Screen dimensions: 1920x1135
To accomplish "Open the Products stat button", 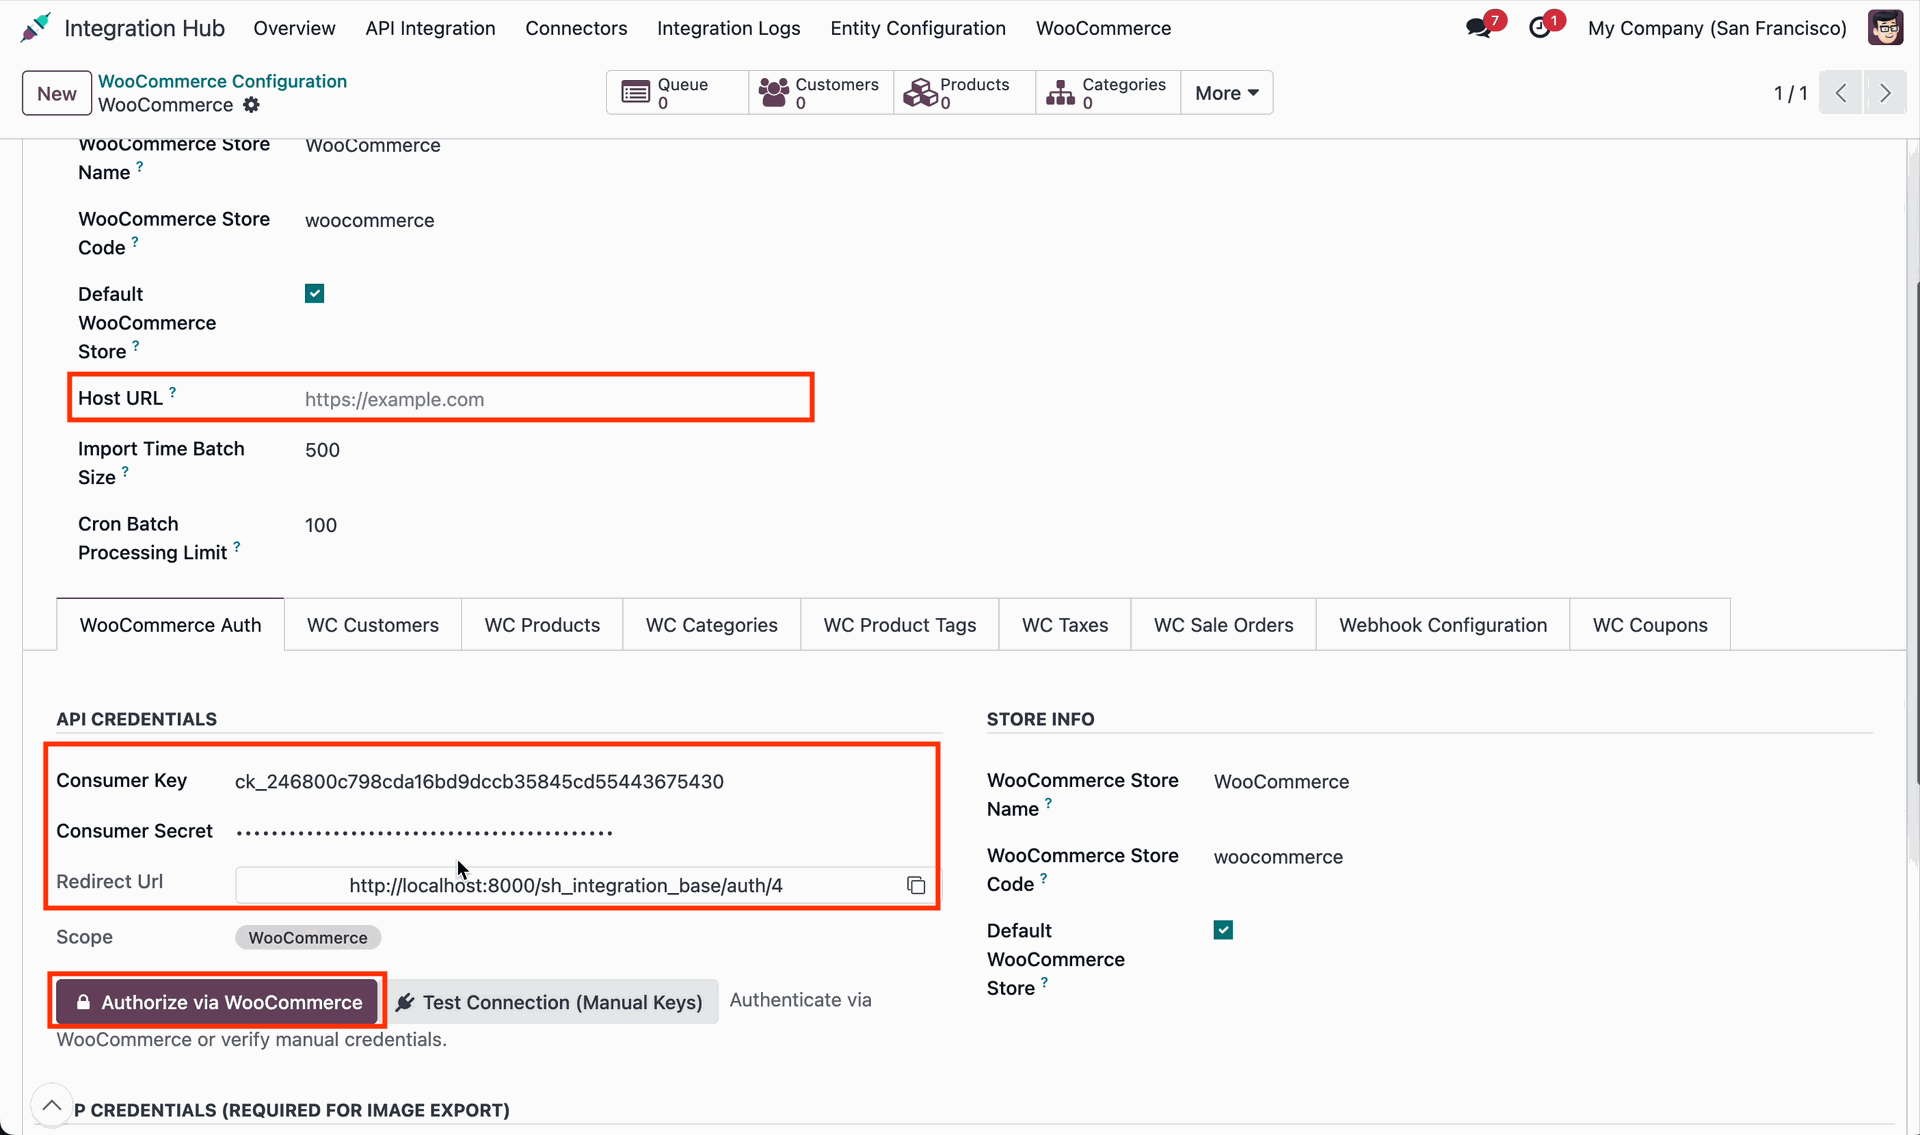I will (964, 93).
